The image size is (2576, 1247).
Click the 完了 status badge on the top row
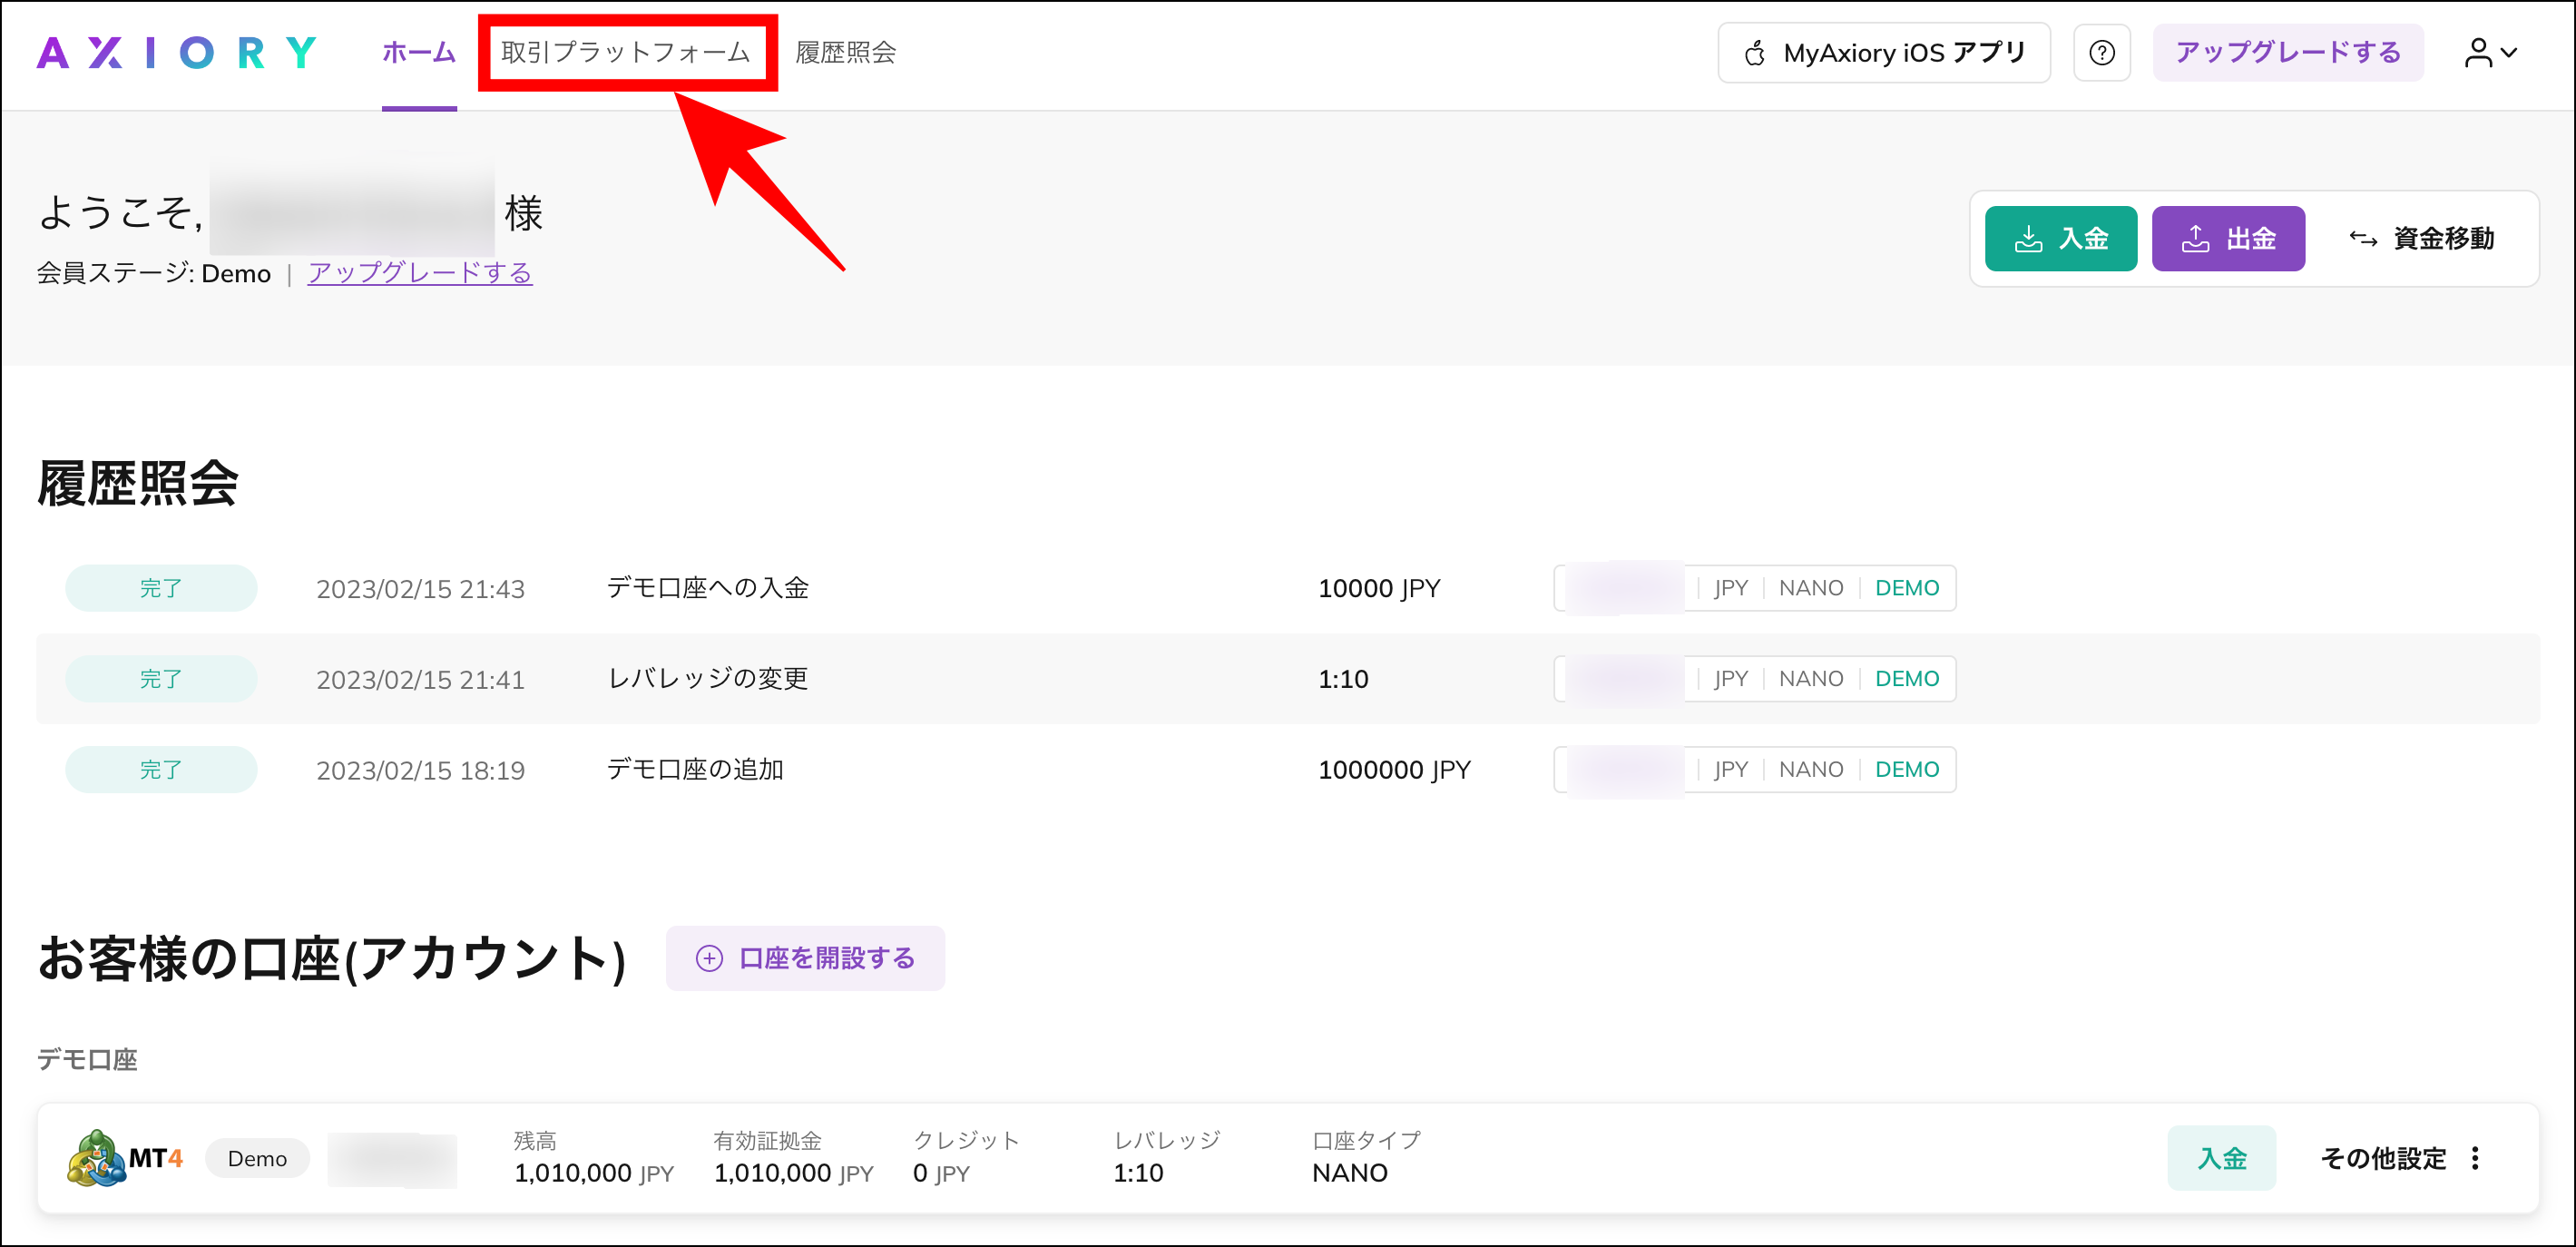point(160,588)
